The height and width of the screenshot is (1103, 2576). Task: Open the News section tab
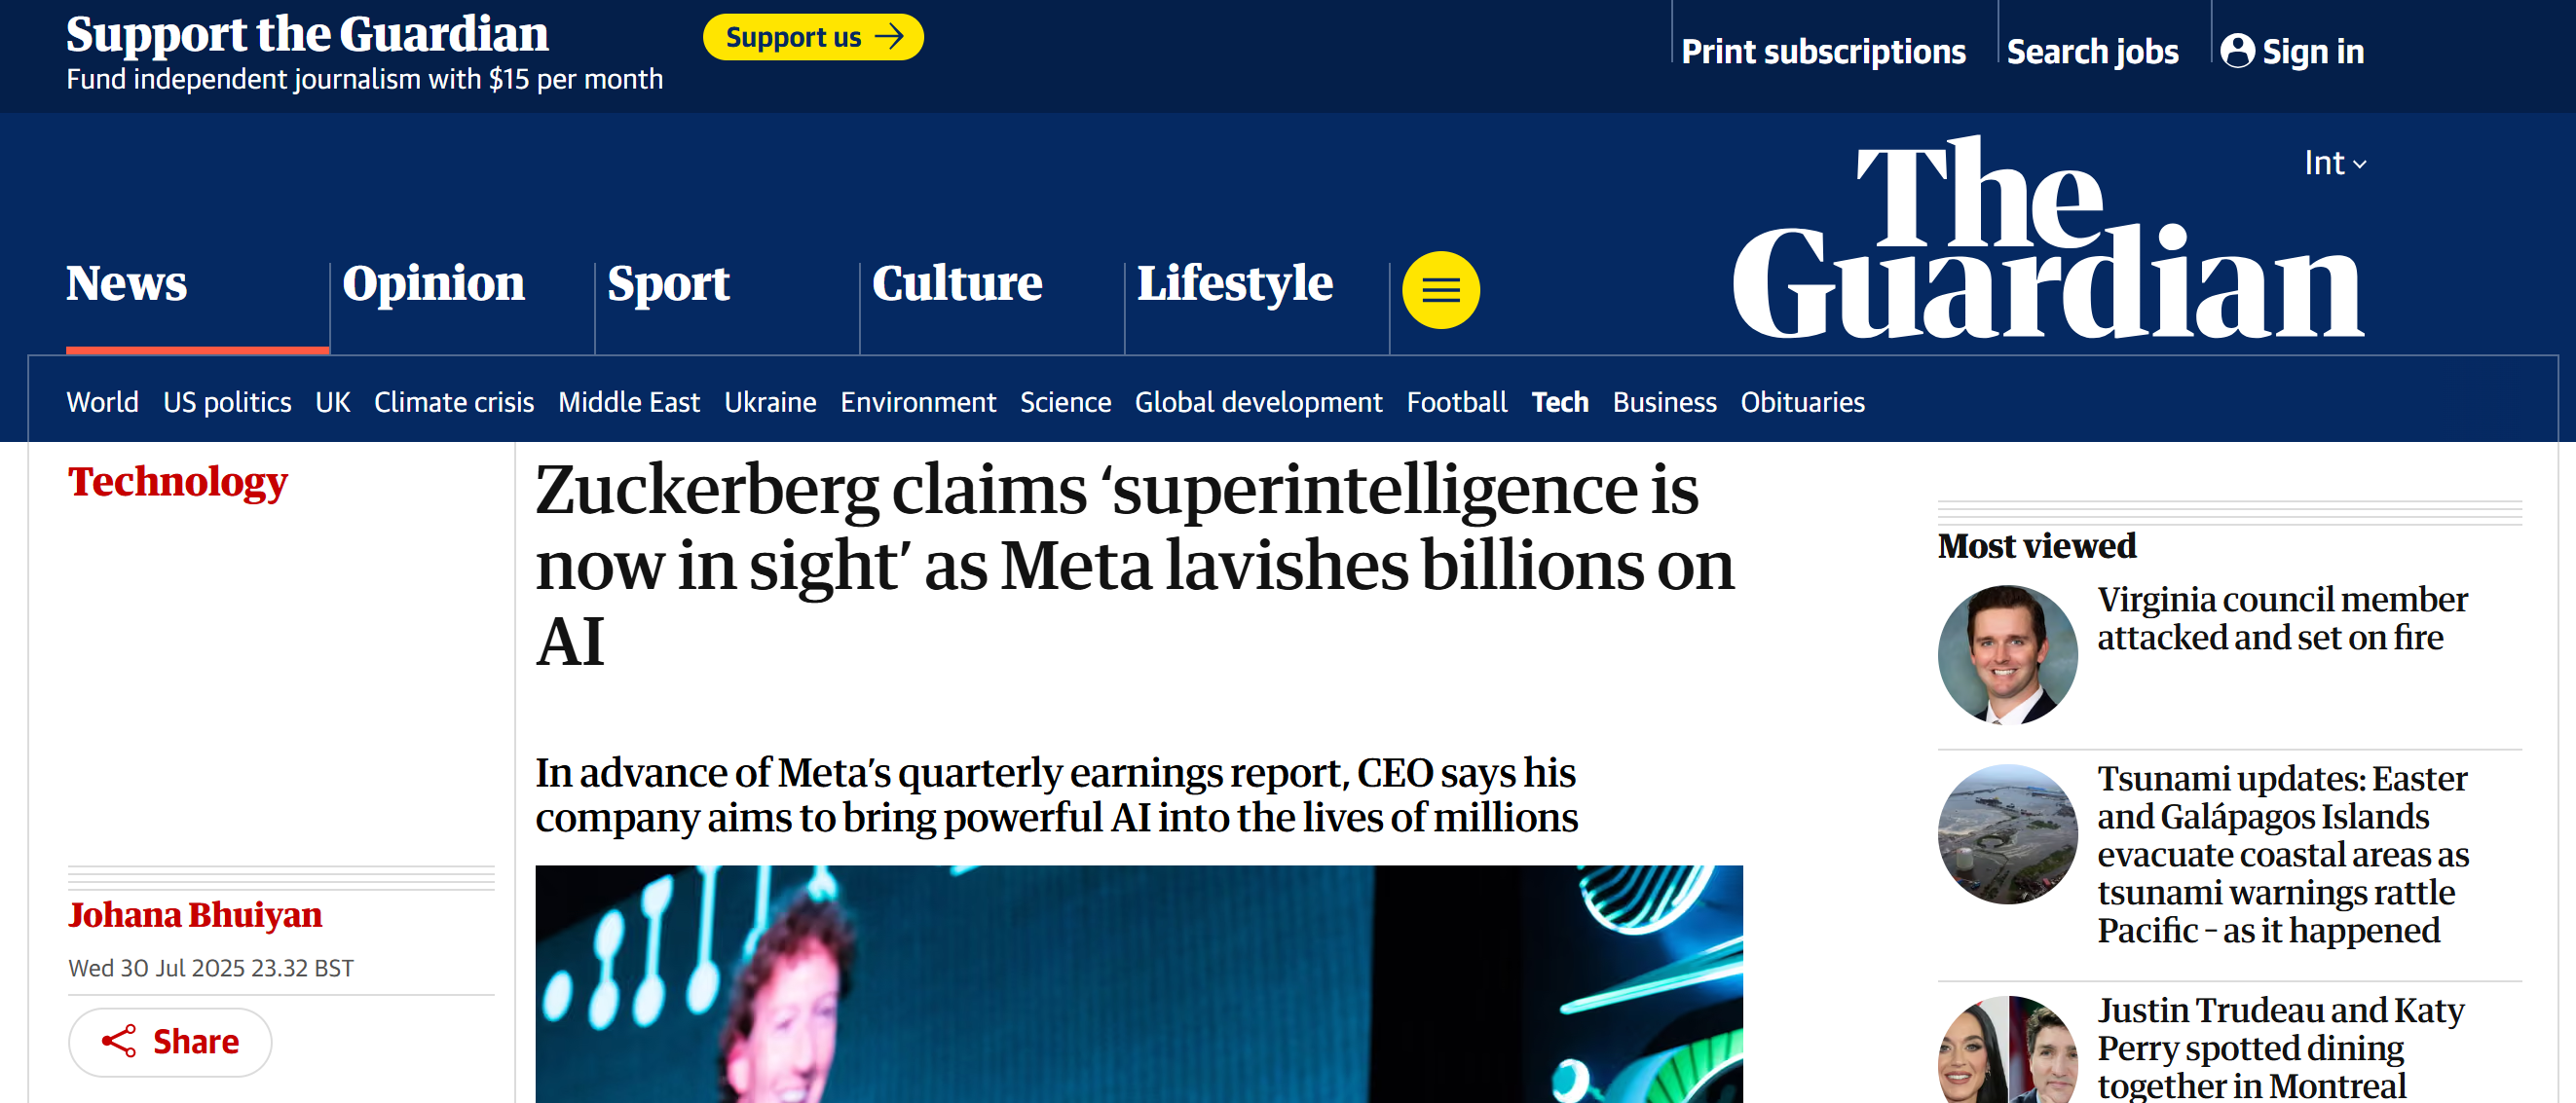click(127, 283)
